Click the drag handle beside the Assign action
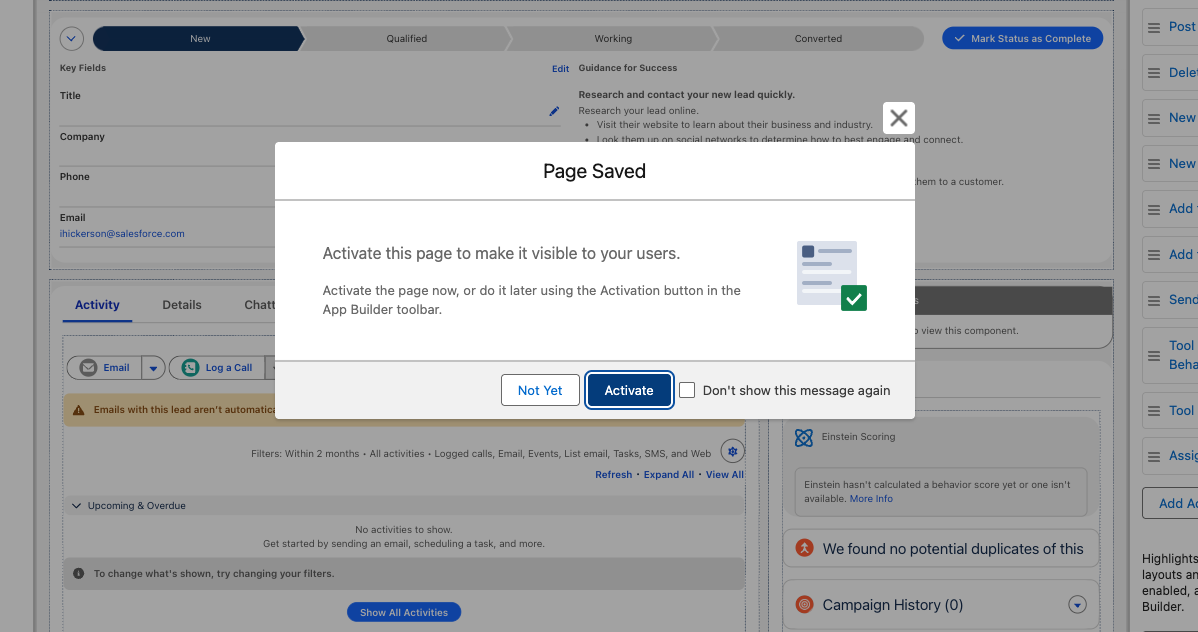Screen dimensions: 1198x632 tap(1154, 456)
